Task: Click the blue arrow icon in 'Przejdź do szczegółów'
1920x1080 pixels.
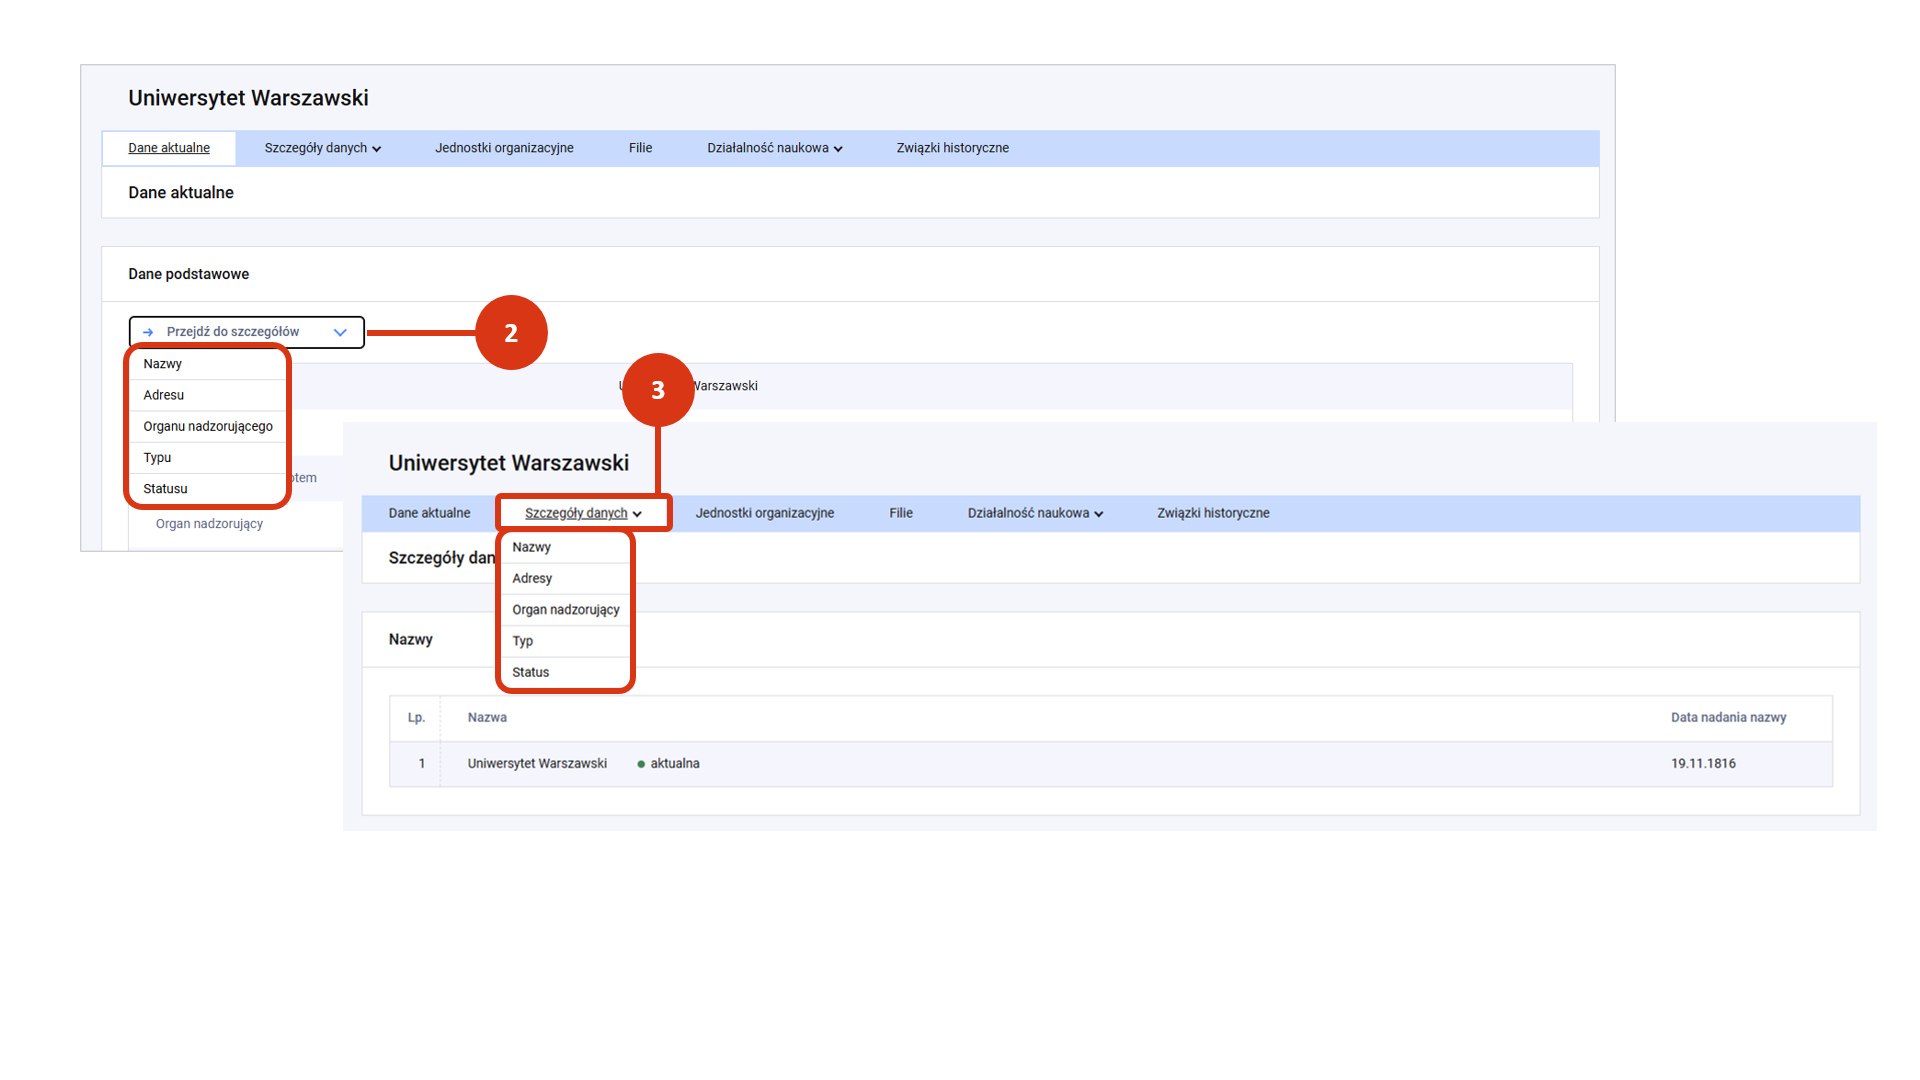Action: click(x=148, y=332)
